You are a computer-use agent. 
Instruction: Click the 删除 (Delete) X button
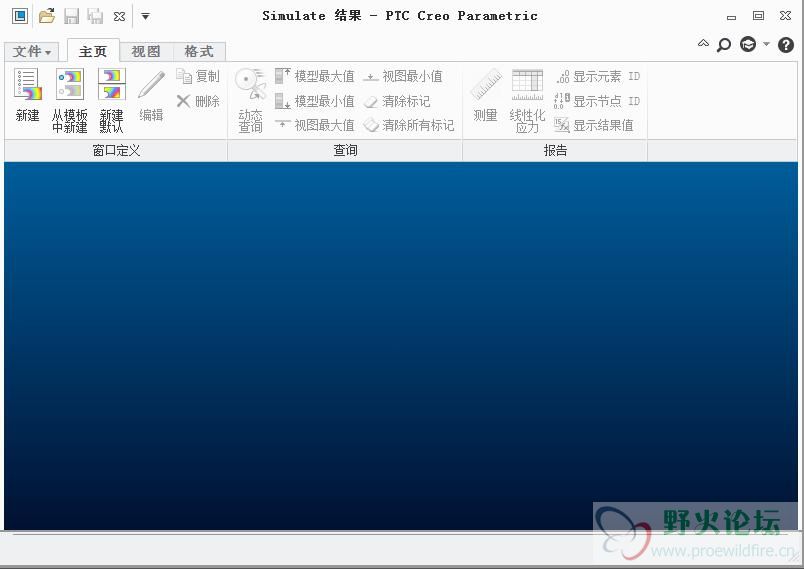coord(198,101)
